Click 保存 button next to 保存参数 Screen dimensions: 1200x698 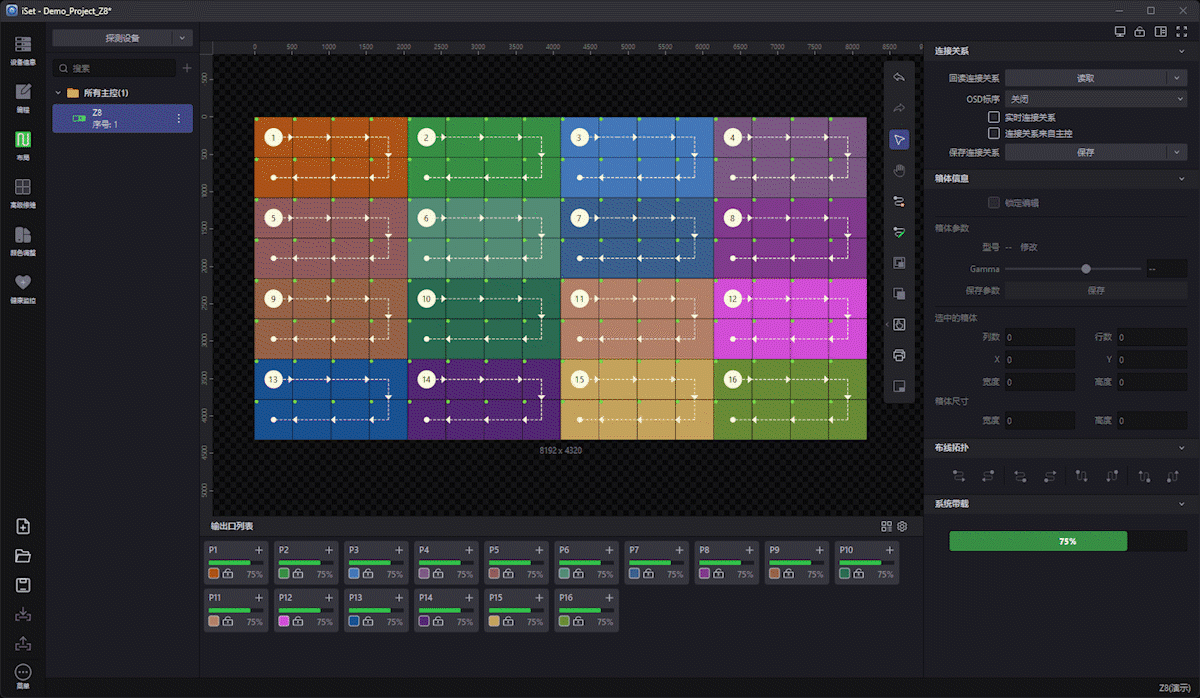1095,290
